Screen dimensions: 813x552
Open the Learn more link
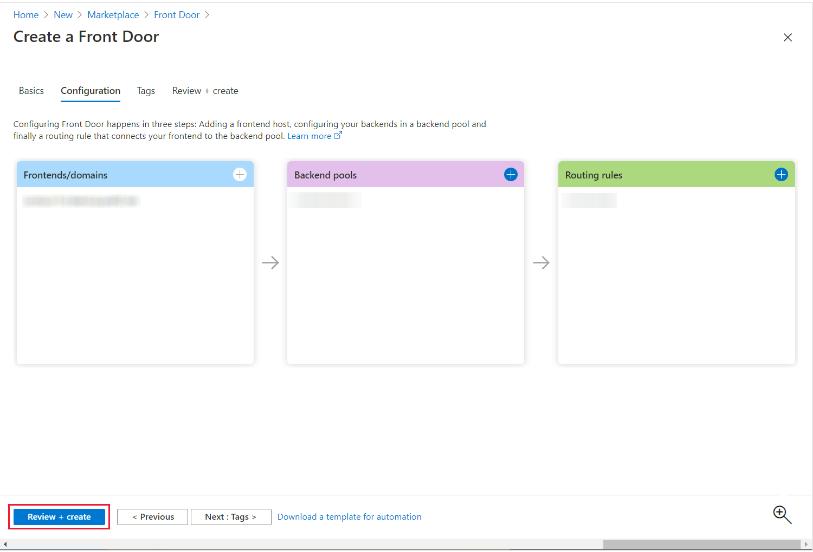(310, 136)
